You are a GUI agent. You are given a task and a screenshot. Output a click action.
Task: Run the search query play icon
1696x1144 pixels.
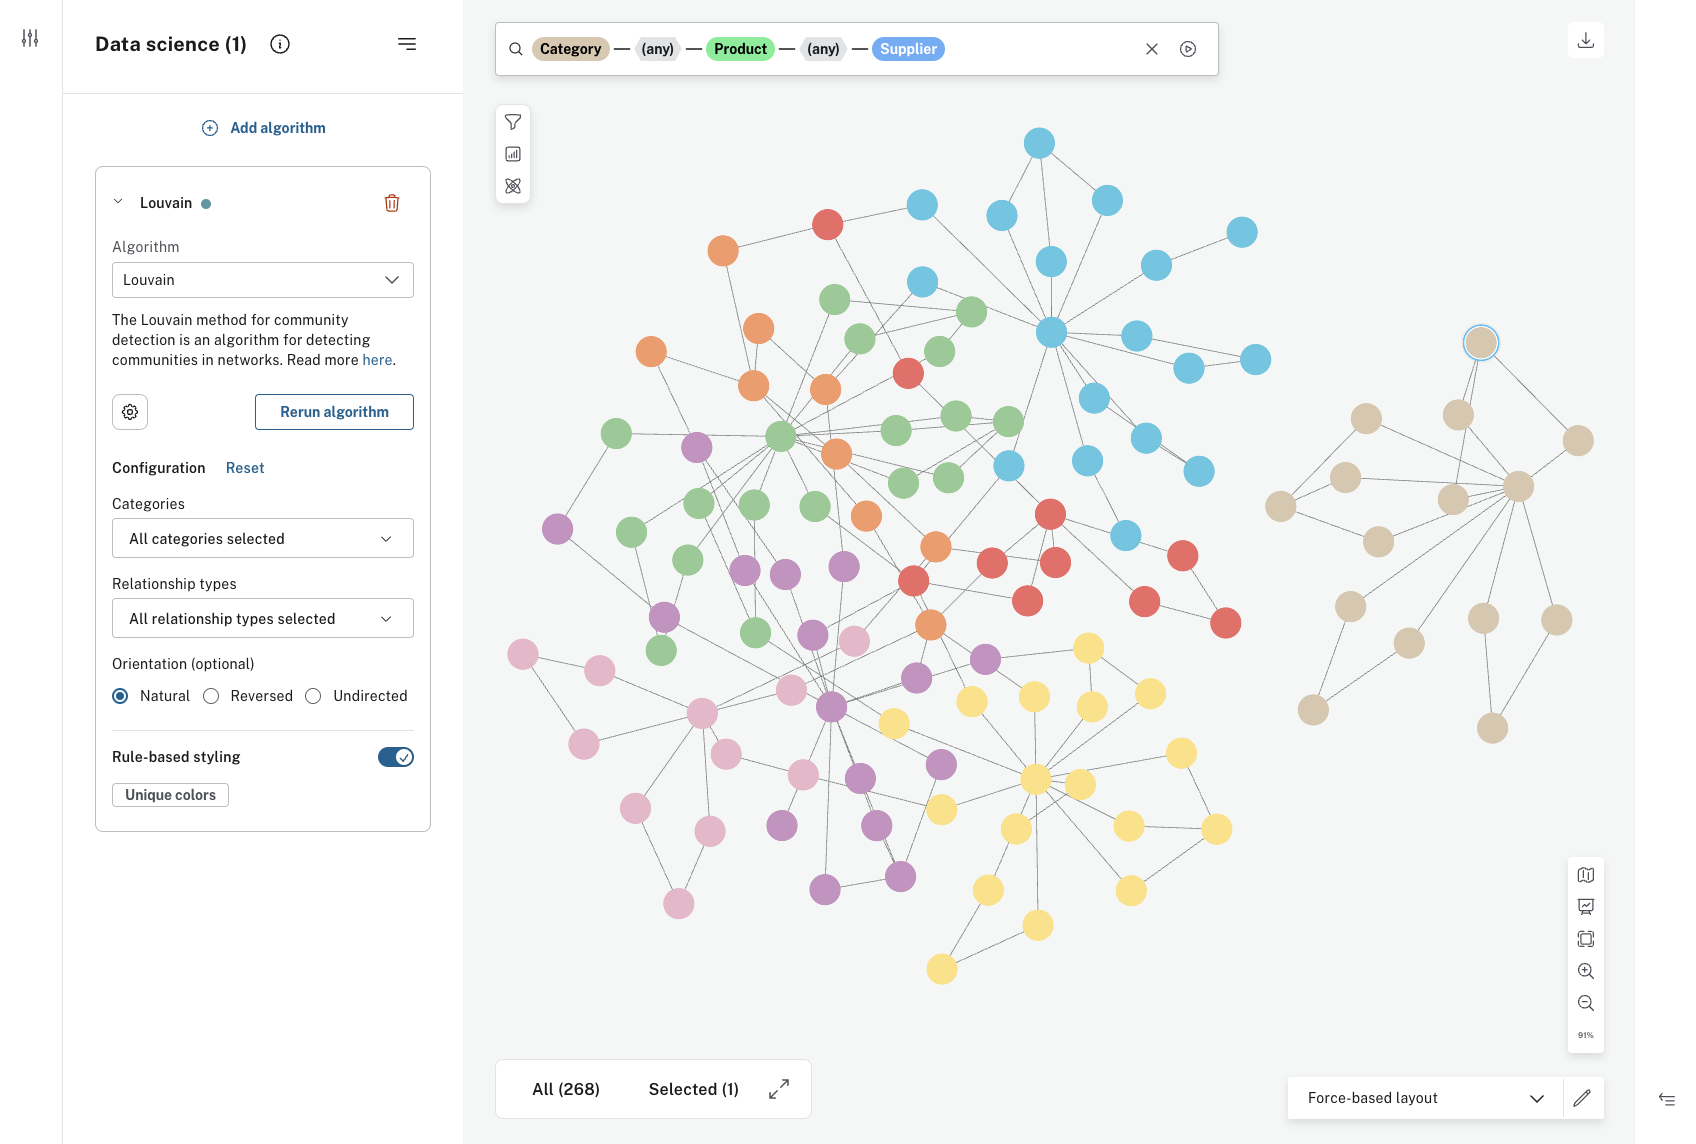(1188, 49)
